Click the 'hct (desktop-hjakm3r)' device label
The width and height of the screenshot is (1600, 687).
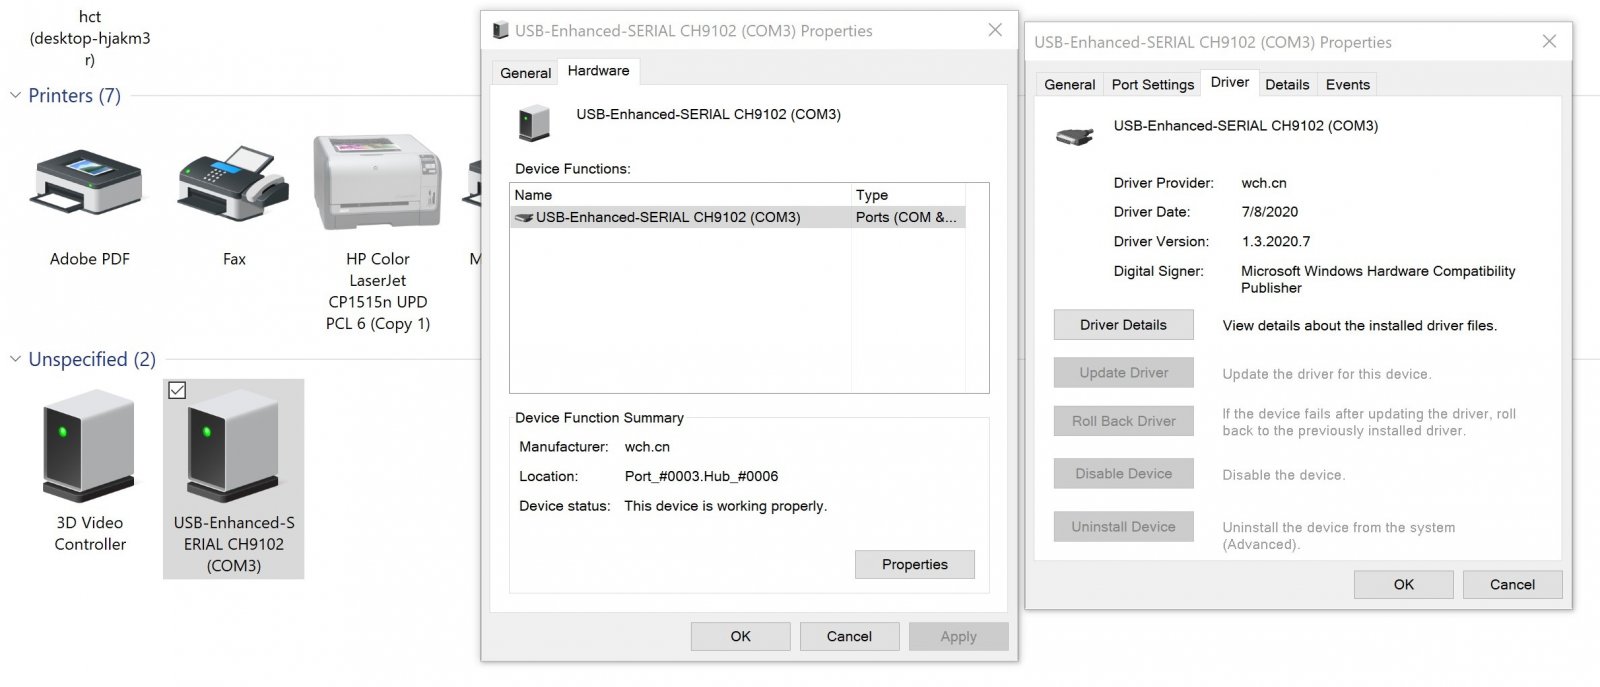(x=90, y=38)
